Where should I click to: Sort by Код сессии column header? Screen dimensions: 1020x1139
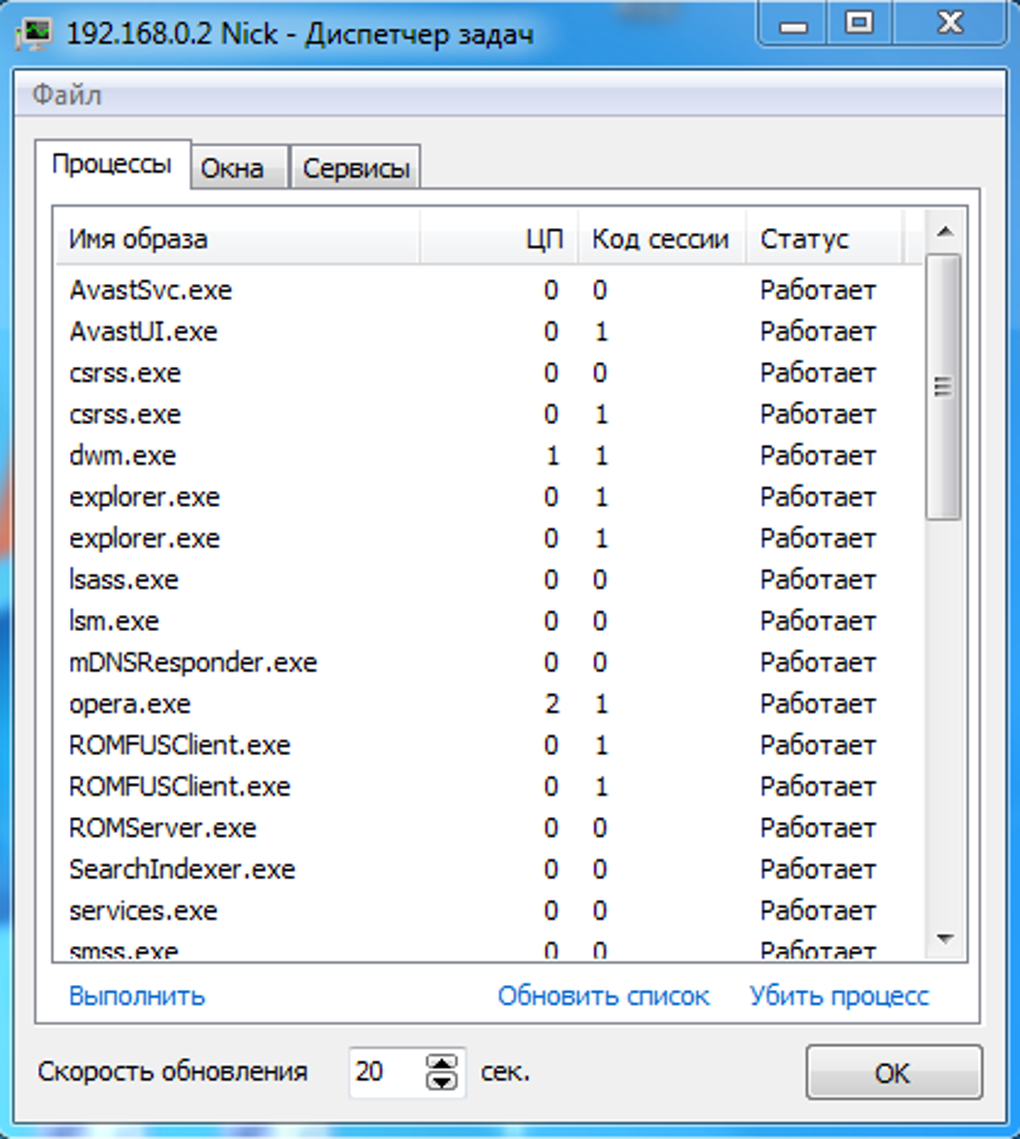tap(660, 239)
